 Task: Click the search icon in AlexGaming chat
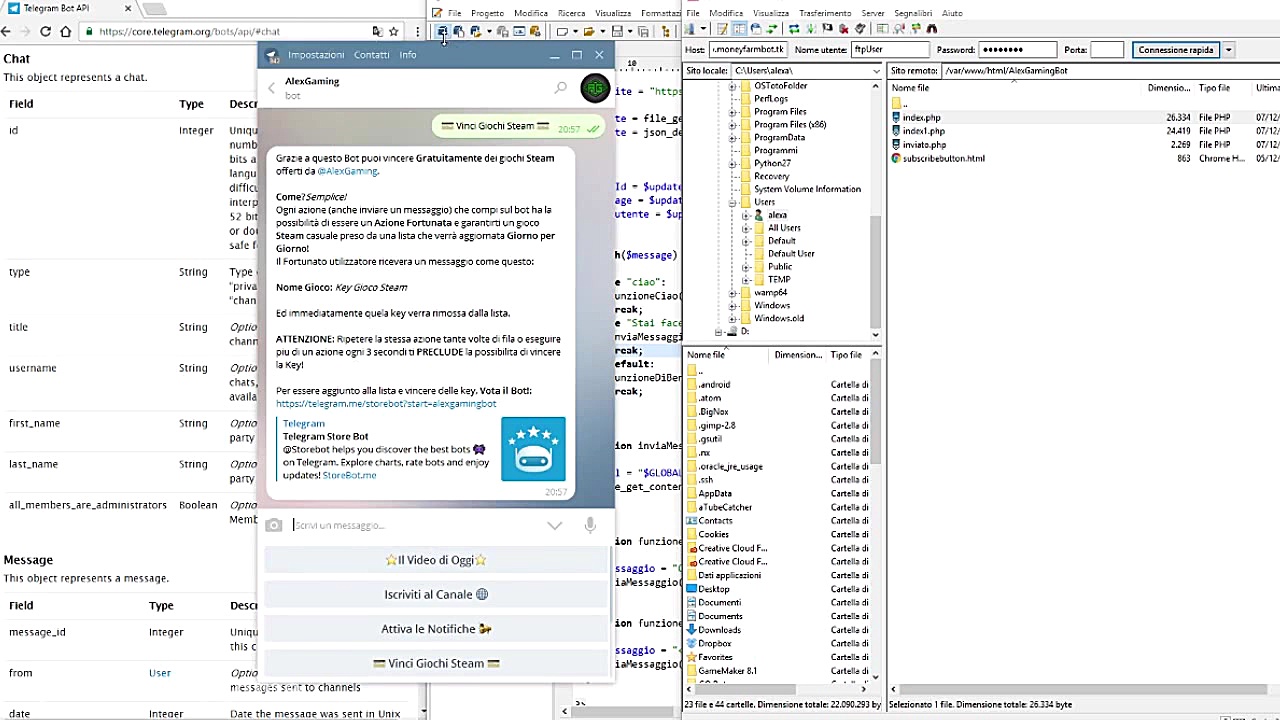click(560, 88)
